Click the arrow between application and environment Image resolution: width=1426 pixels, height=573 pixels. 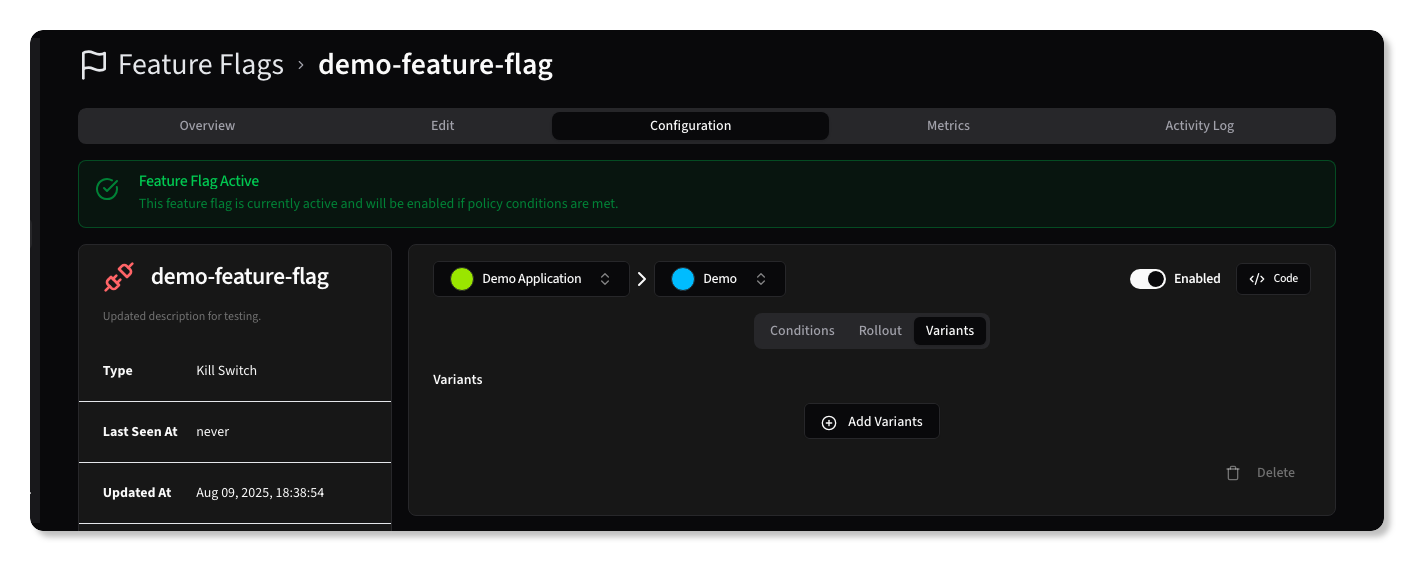(x=642, y=279)
